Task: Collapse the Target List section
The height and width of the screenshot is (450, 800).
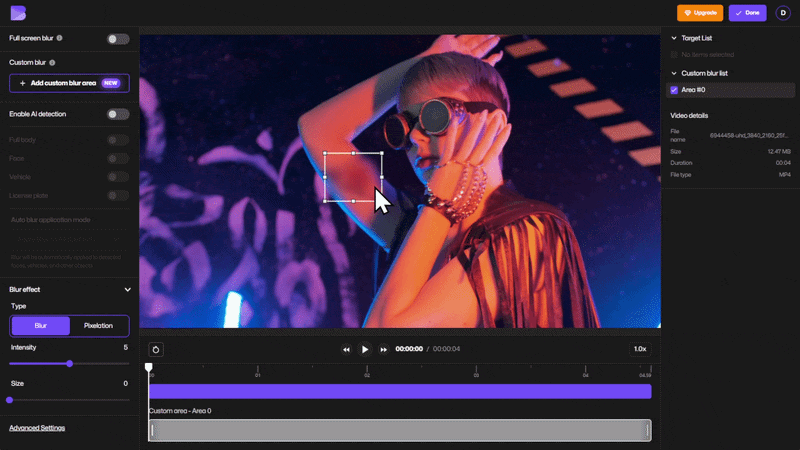Action: [674, 38]
